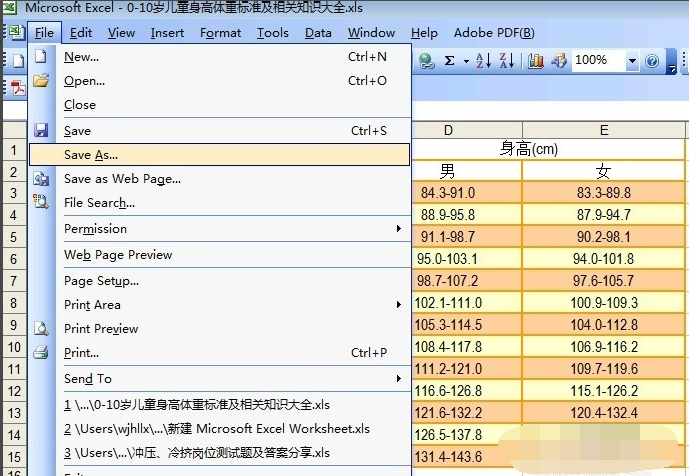The height and width of the screenshot is (476, 689).
Task: Select column E header
Action: click(604, 130)
